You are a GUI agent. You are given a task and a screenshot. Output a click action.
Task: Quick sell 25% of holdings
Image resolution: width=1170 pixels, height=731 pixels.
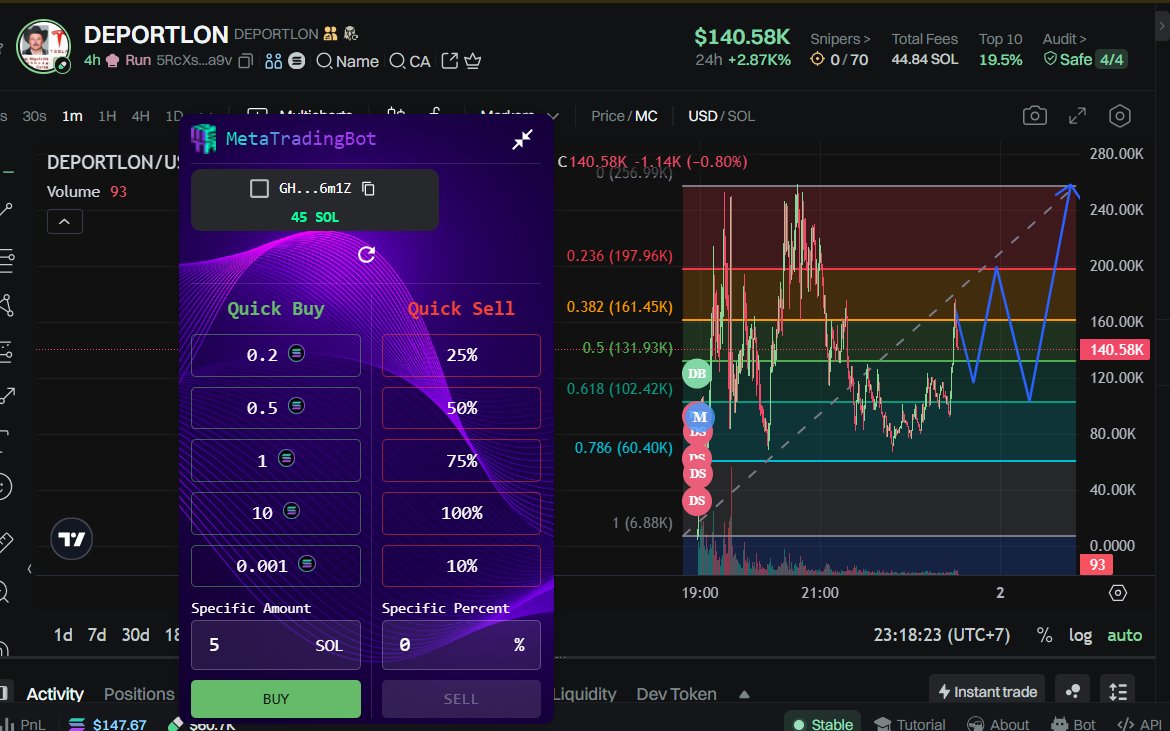coord(461,355)
